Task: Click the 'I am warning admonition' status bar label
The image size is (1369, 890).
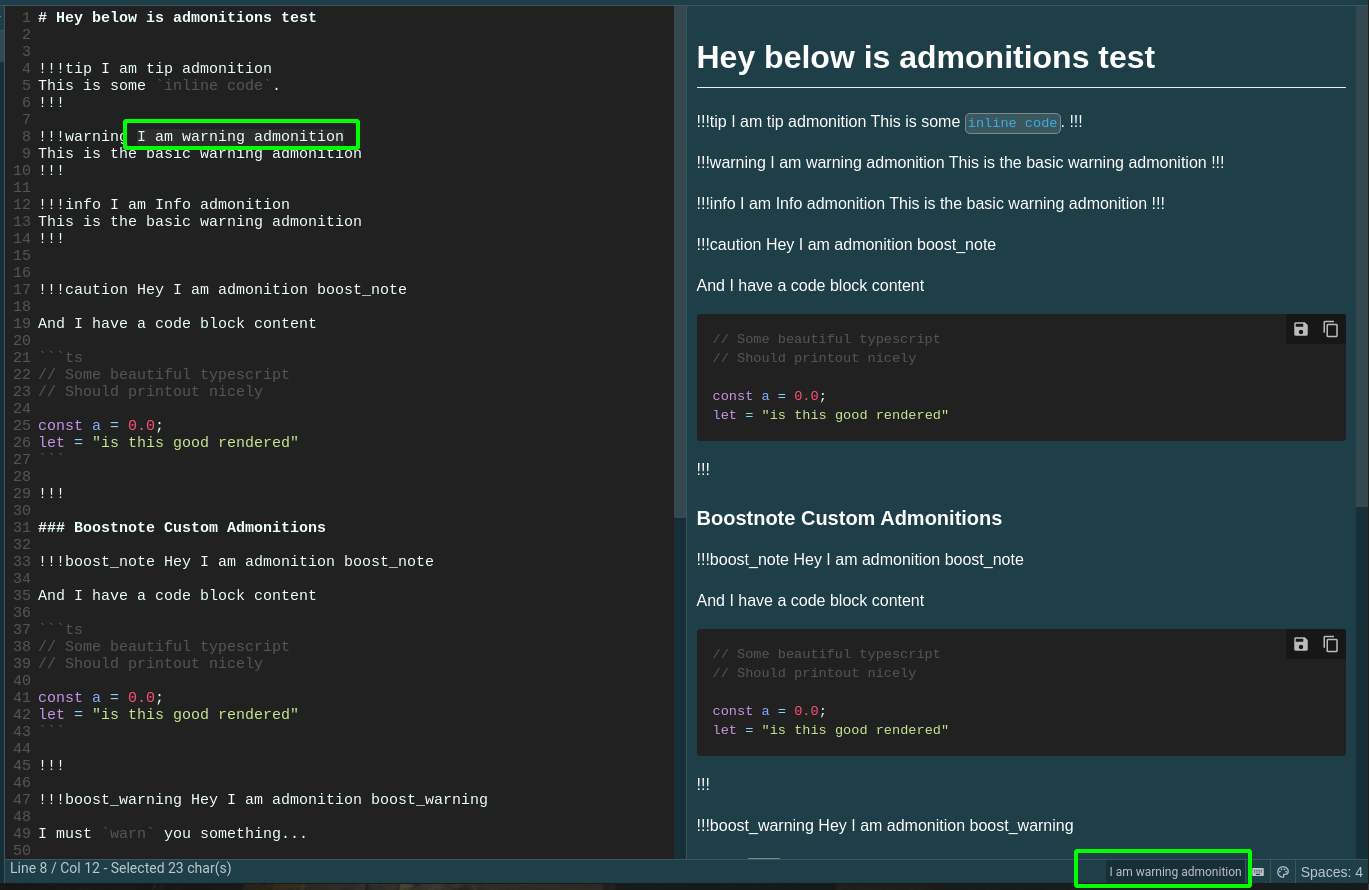Action: (x=1175, y=872)
